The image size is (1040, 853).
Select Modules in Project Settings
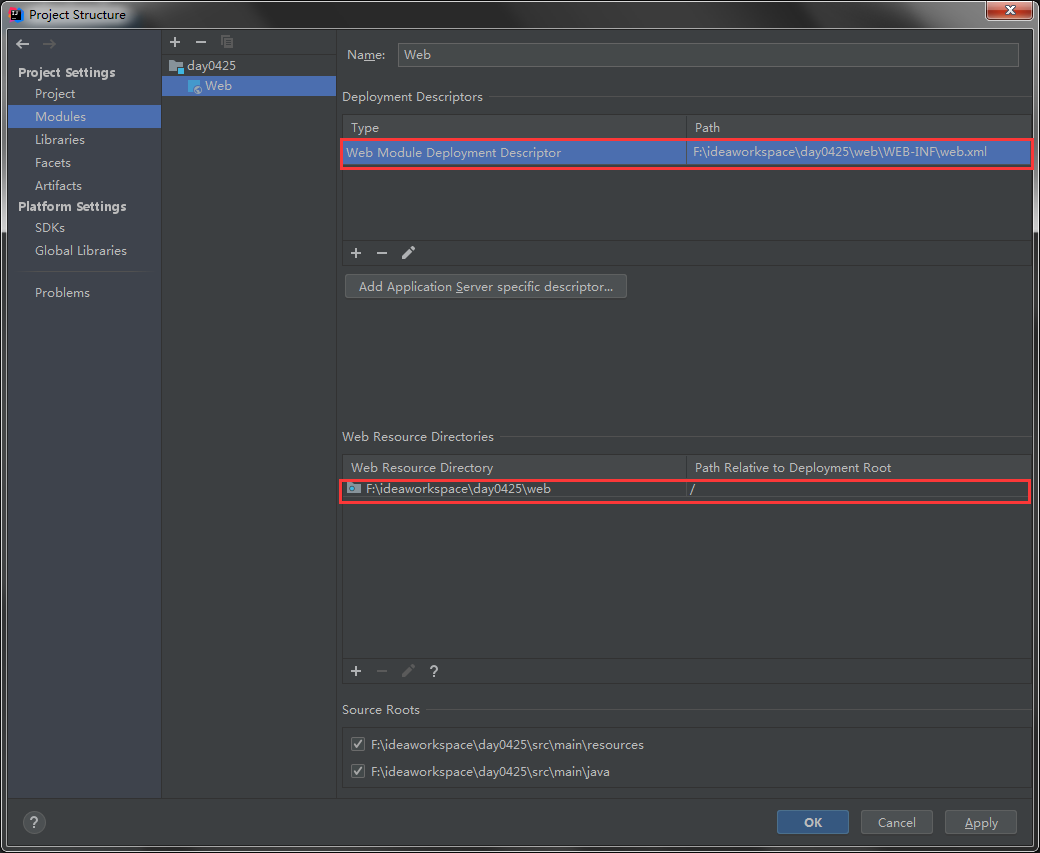(x=84, y=116)
